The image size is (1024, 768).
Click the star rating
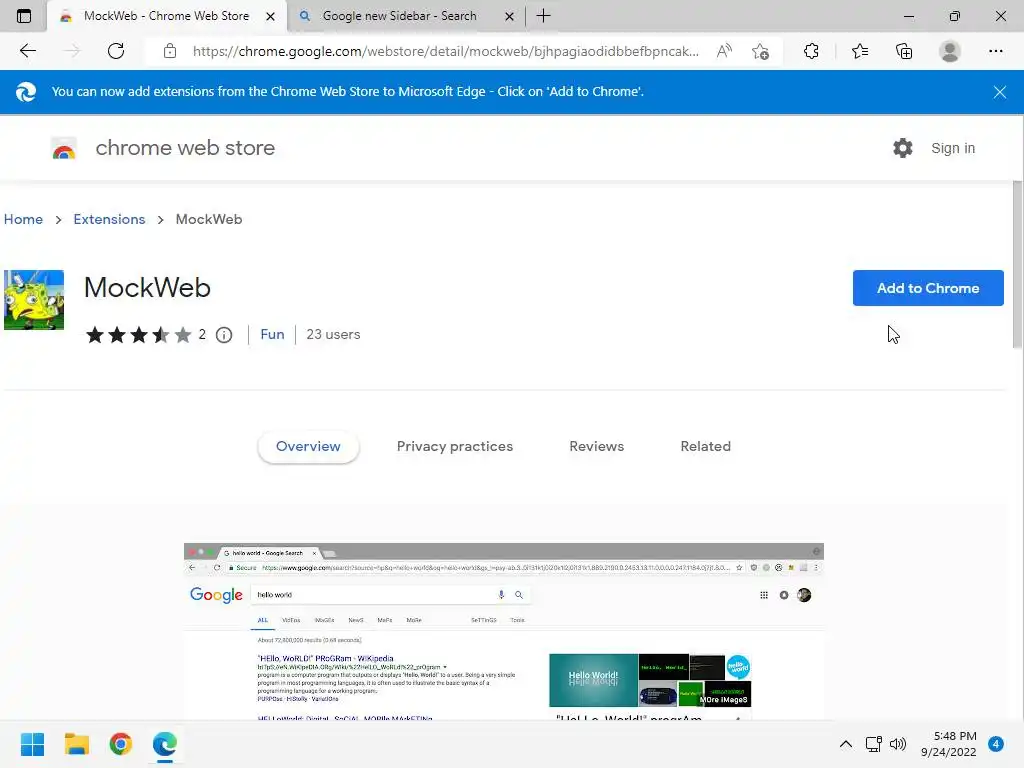pos(138,335)
